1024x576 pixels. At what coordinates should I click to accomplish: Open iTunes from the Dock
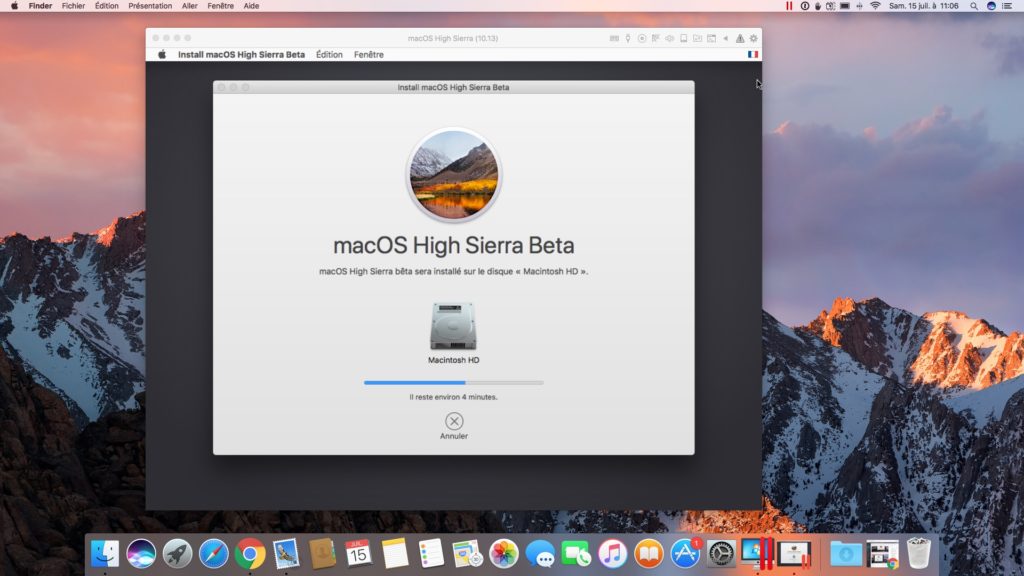click(613, 554)
